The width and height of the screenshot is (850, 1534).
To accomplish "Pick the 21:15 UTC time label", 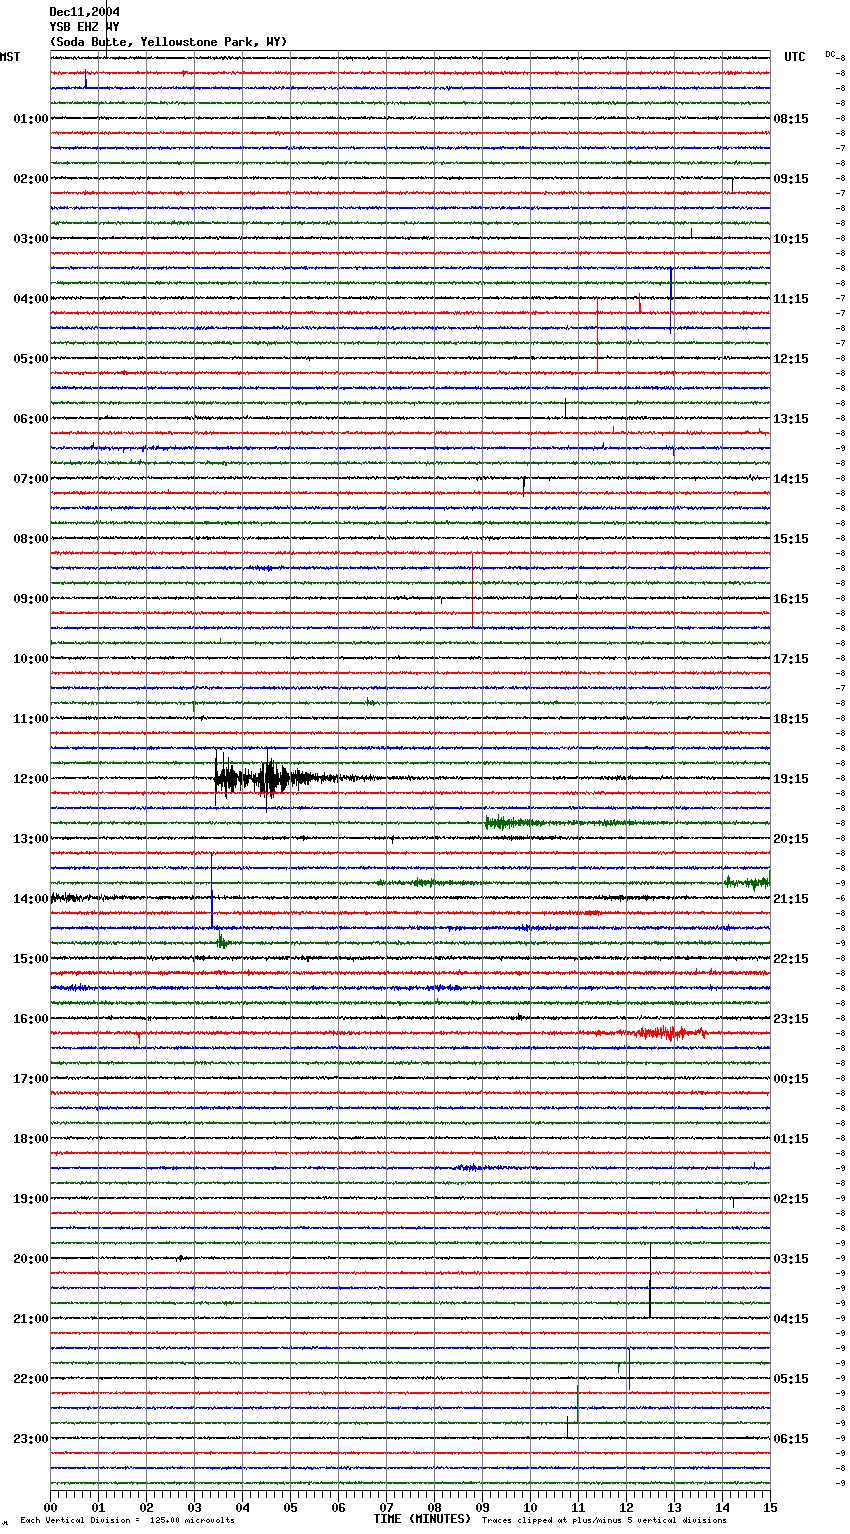I will (791, 899).
